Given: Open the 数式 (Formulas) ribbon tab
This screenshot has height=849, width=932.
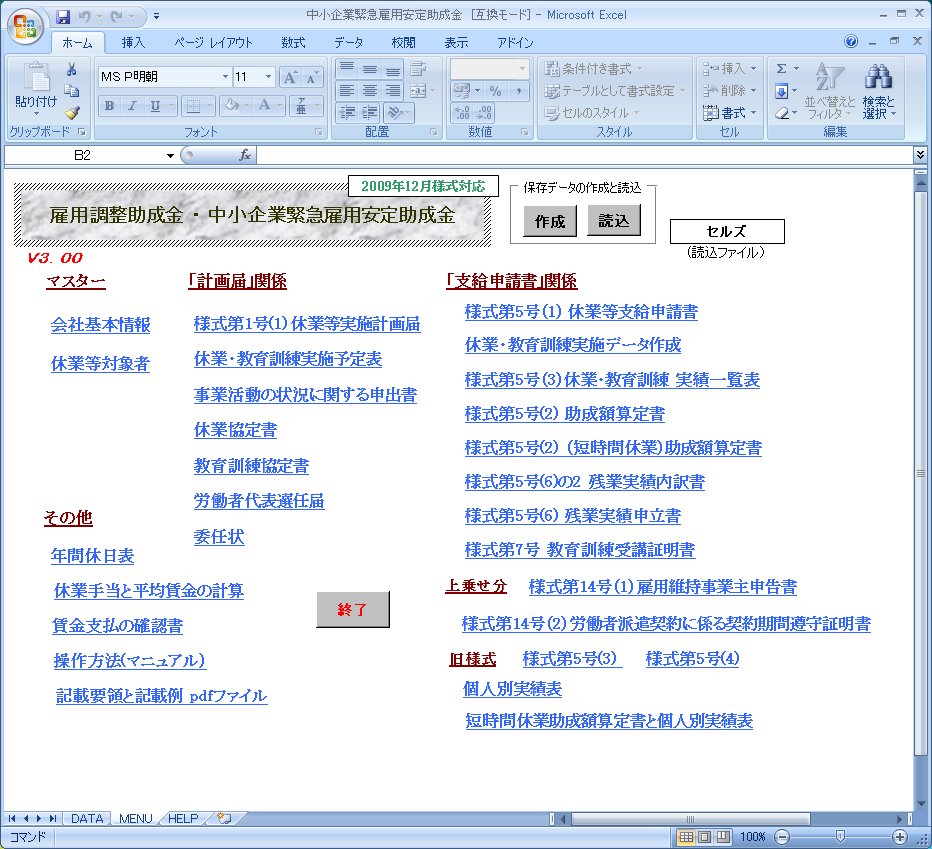Looking at the screenshot, I should click(x=293, y=42).
